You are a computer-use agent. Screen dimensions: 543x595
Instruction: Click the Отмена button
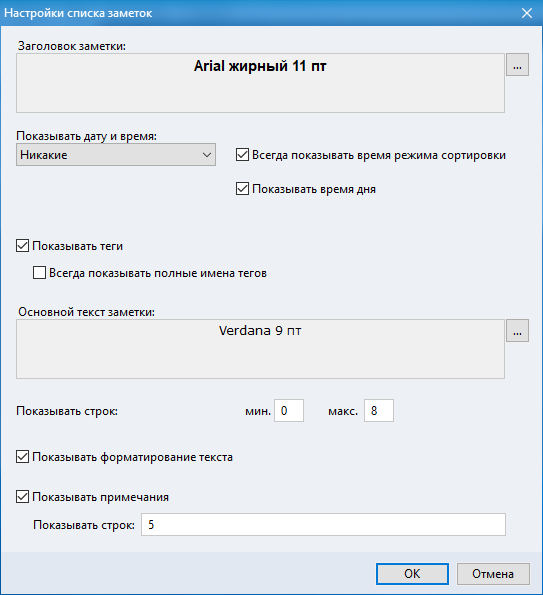point(493,573)
